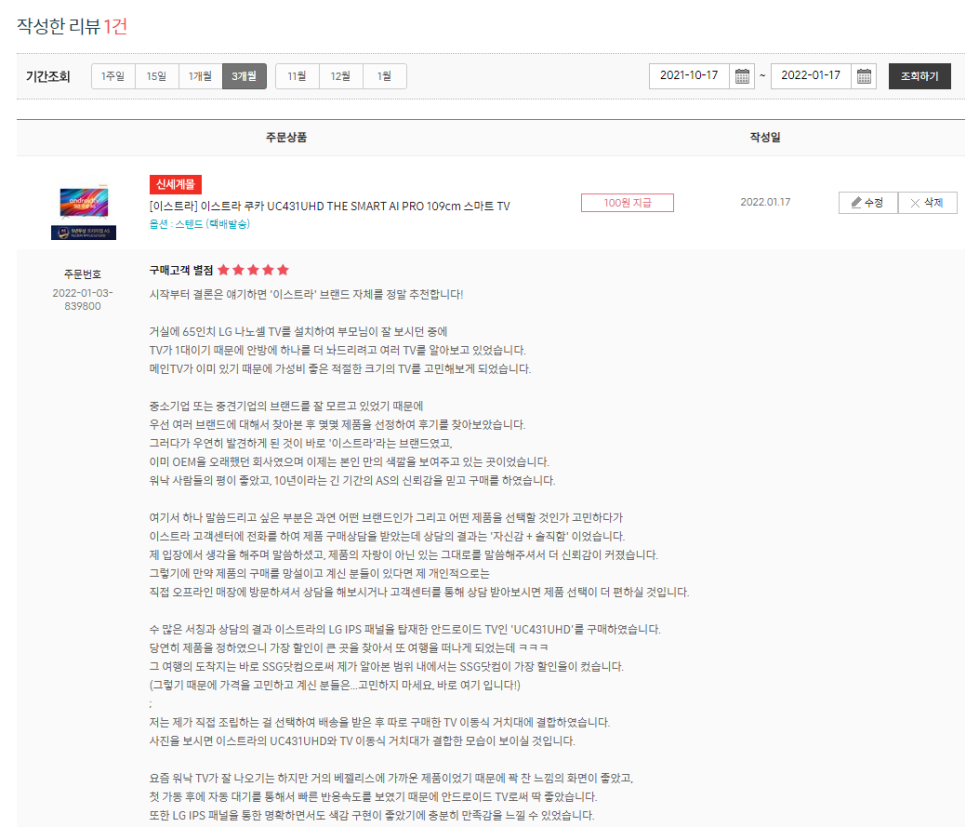The height and width of the screenshot is (827, 966).
Task: Click the review line mentioning 65인치 LG 나노셀 TV
Action: tap(298, 332)
